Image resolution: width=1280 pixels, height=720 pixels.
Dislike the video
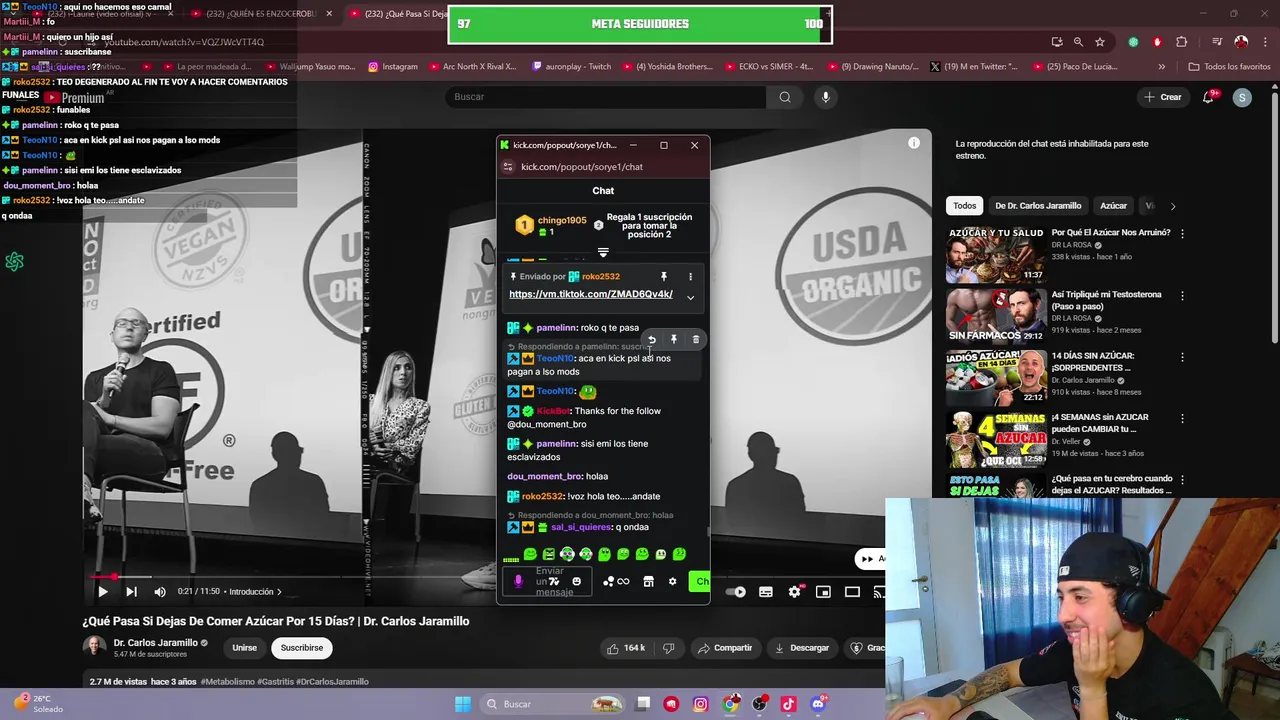click(x=668, y=648)
